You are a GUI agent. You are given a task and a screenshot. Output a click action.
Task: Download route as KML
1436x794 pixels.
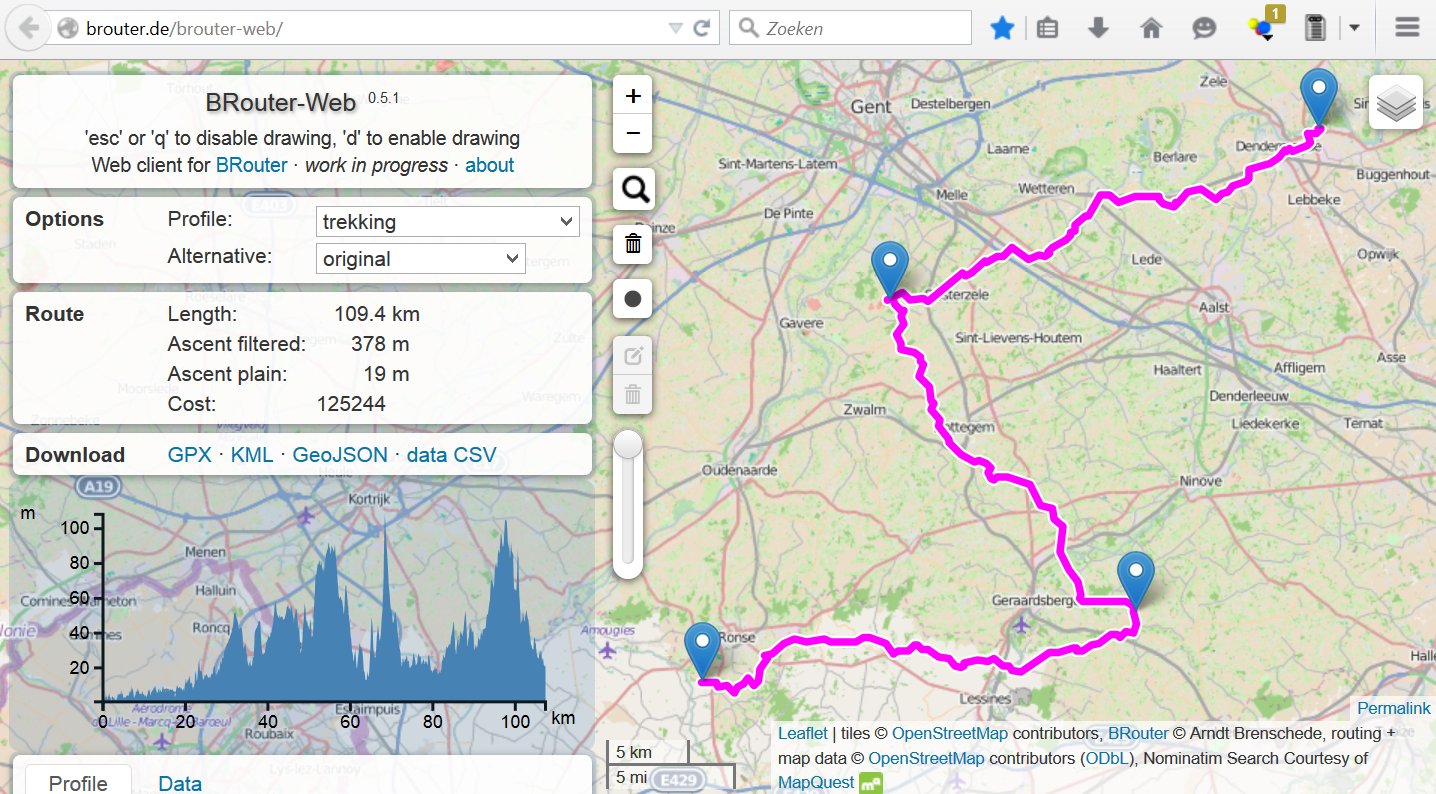[x=252, y=455]
